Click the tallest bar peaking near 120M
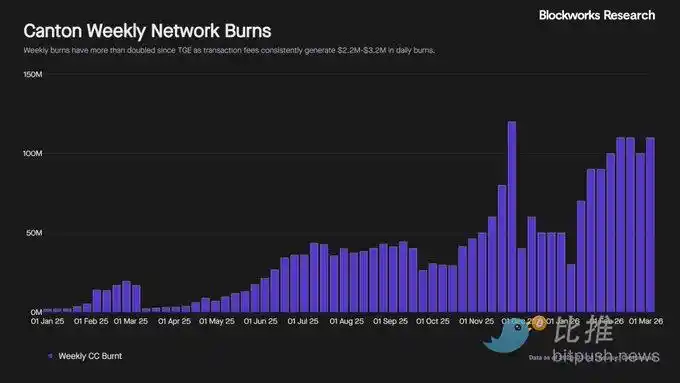The height and width of the screenshot is (383, 680). point(512,217)
